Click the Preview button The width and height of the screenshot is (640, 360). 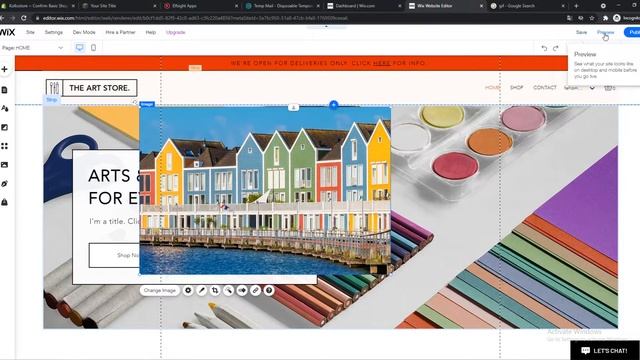click(x=605, y=32)
